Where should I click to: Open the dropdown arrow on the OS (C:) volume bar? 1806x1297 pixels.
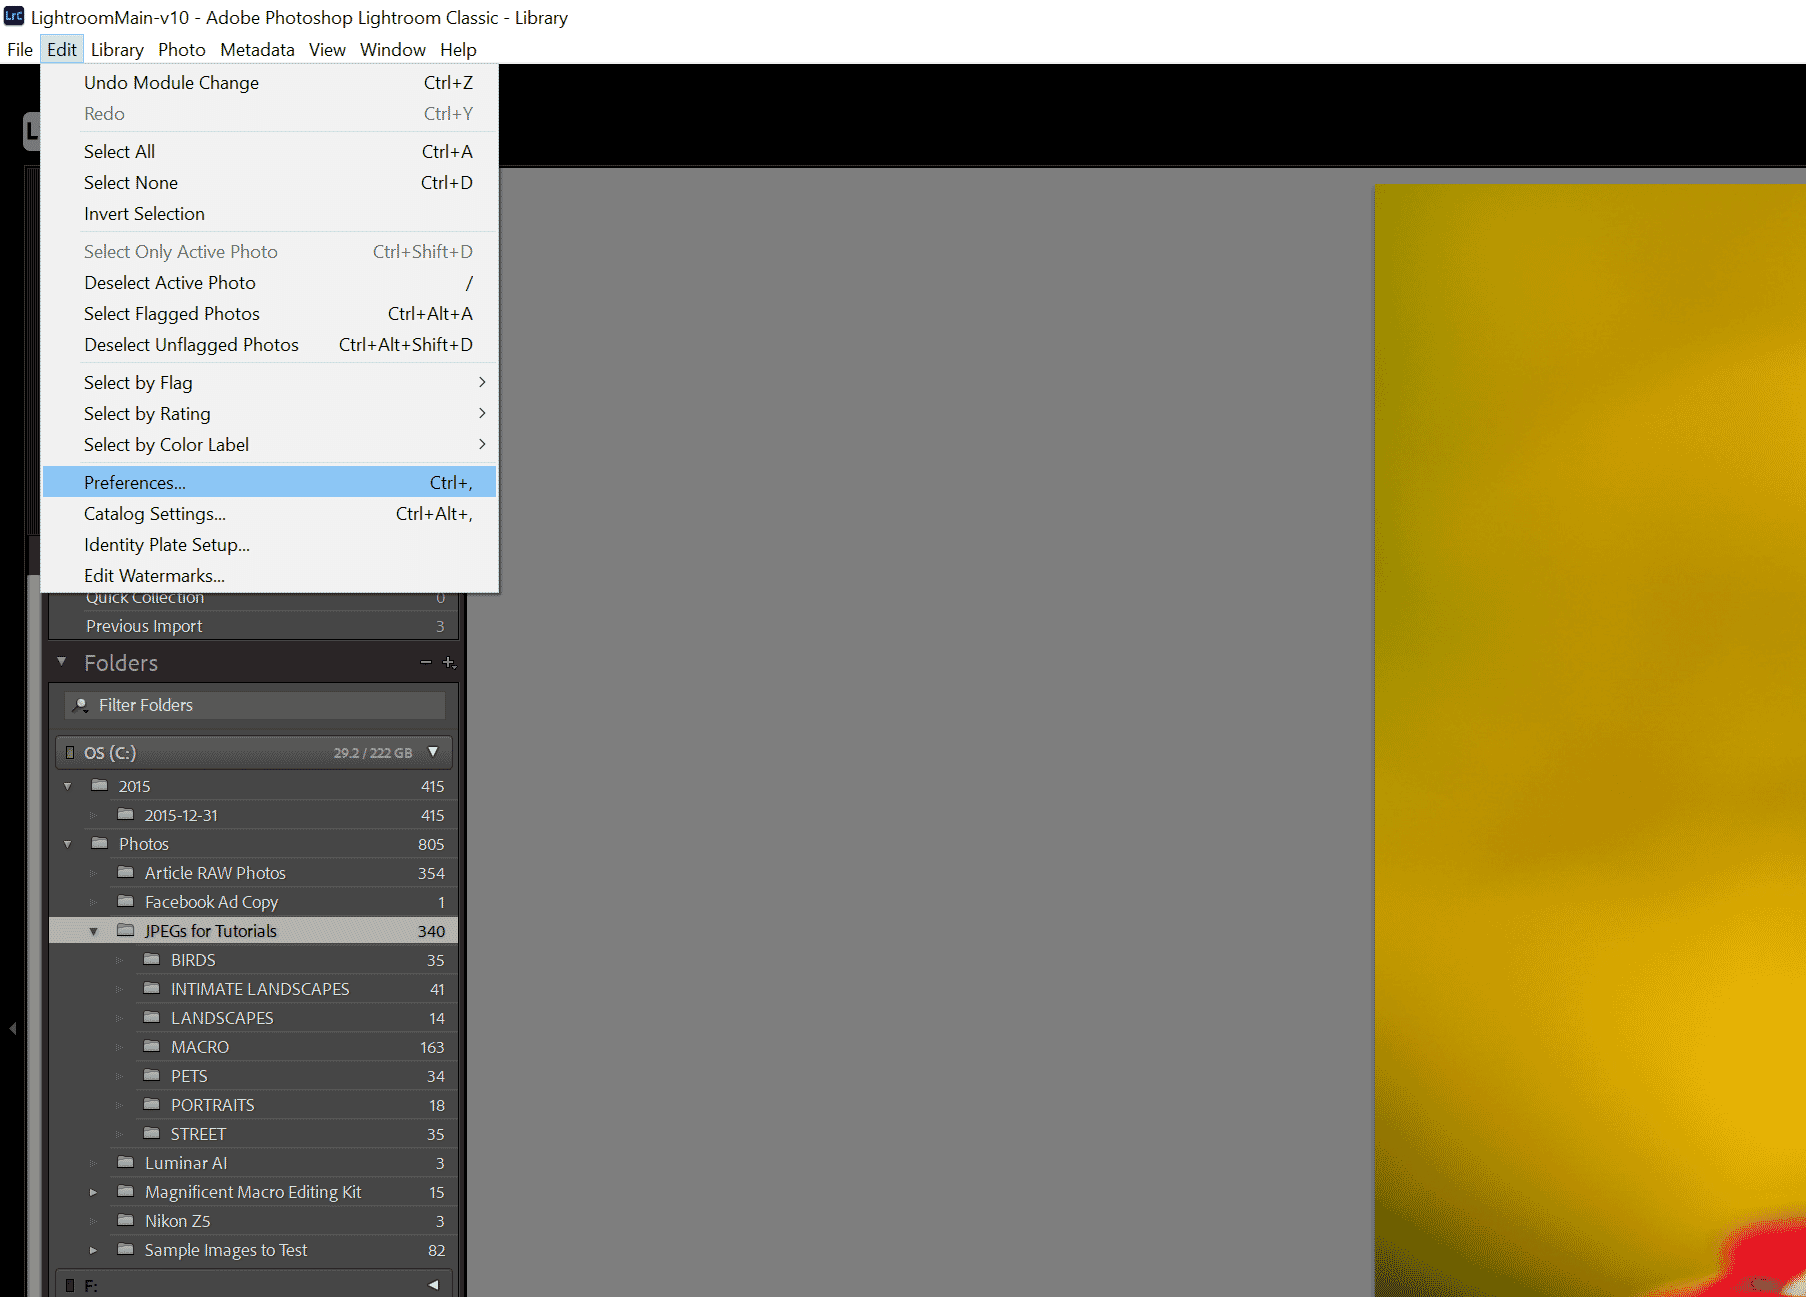(433, 752)
